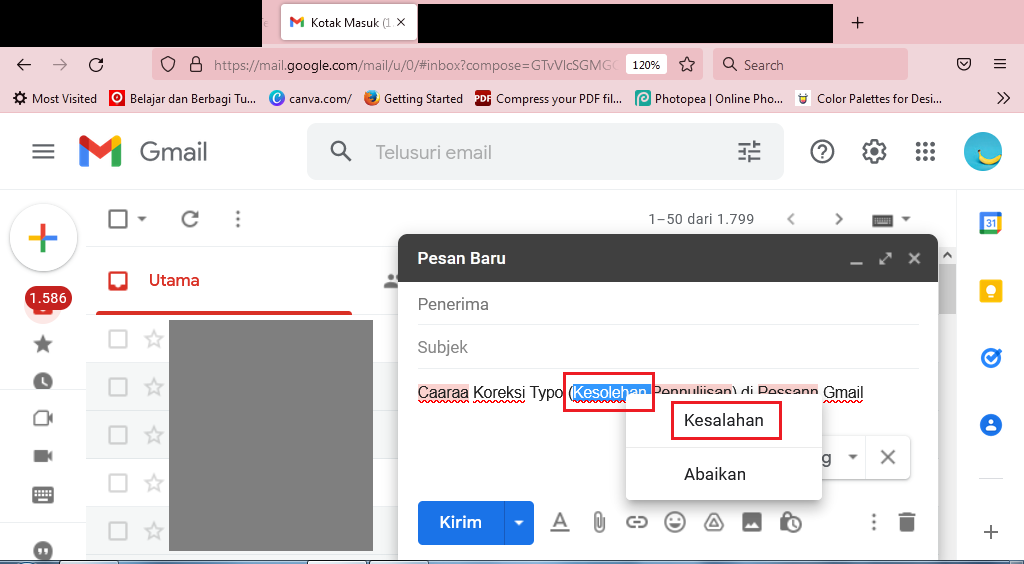The image size is (1024, 564).
Task: Open Google Calendar side panel
Action: (x=991, y=223)
